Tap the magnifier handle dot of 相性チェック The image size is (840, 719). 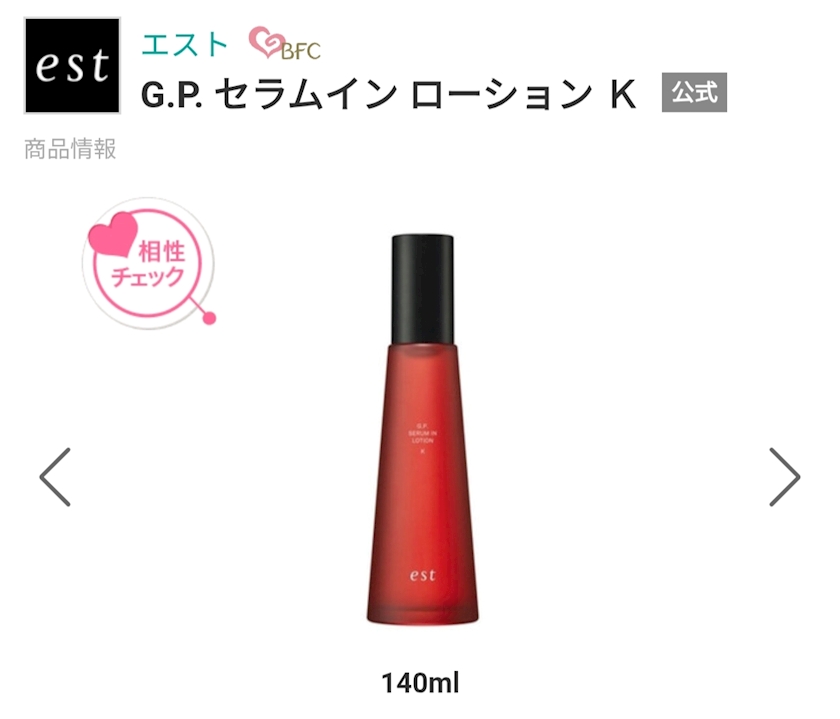point(209,318)
